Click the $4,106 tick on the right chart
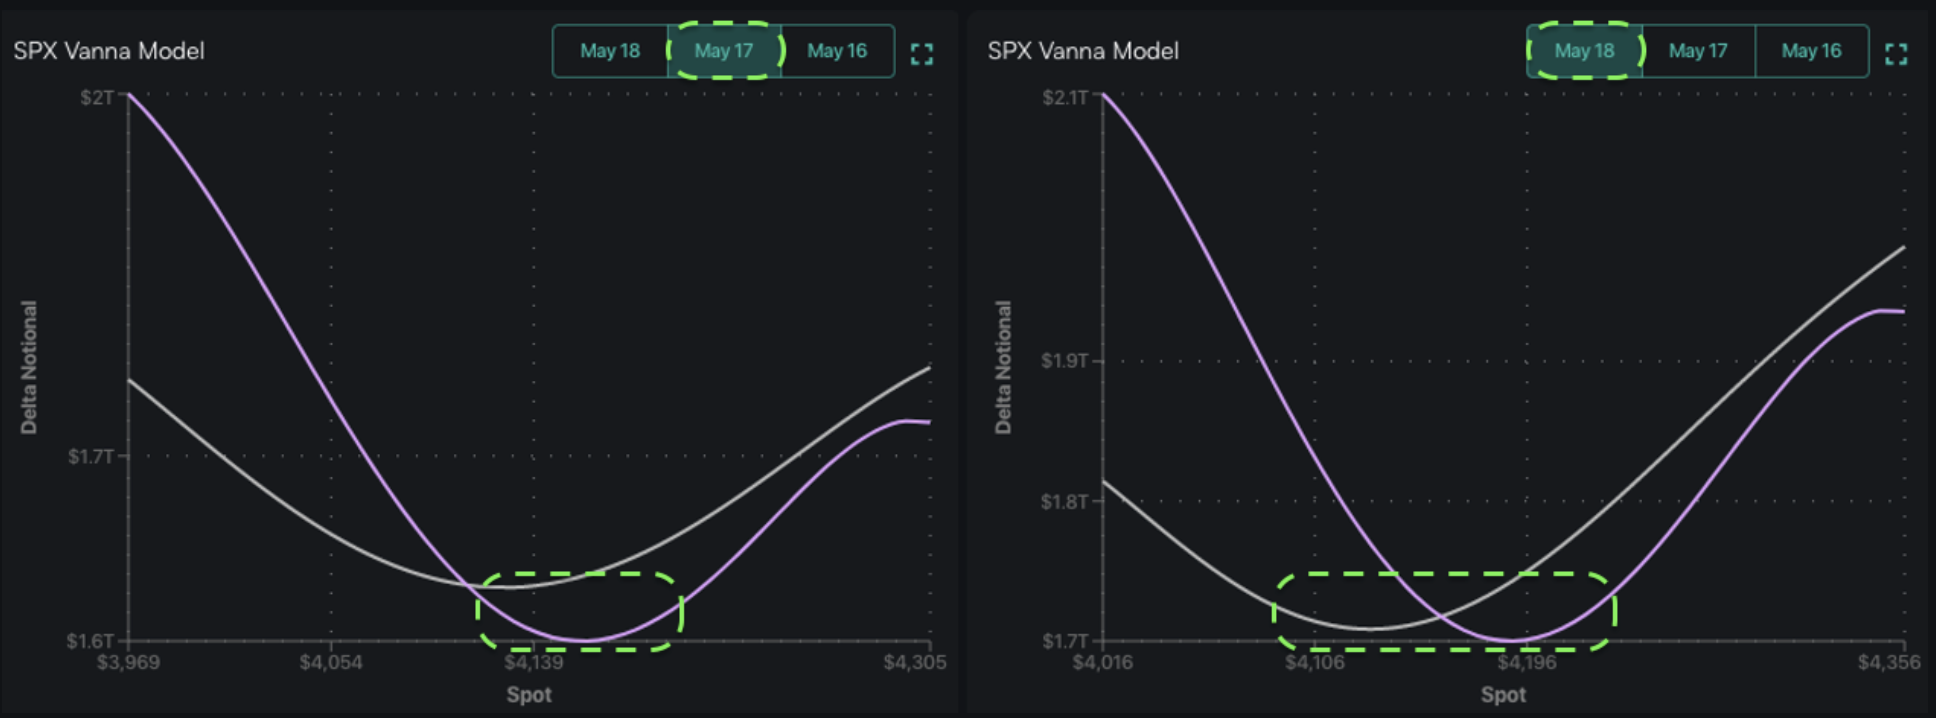The width and height of the screenshot is (1936, 718). [1315, 662]
